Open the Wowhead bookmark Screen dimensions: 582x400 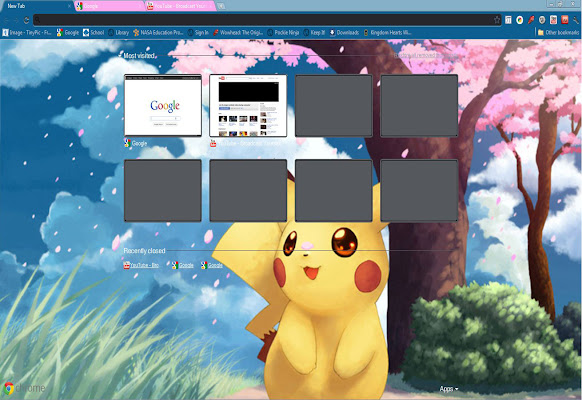point(238,33)
